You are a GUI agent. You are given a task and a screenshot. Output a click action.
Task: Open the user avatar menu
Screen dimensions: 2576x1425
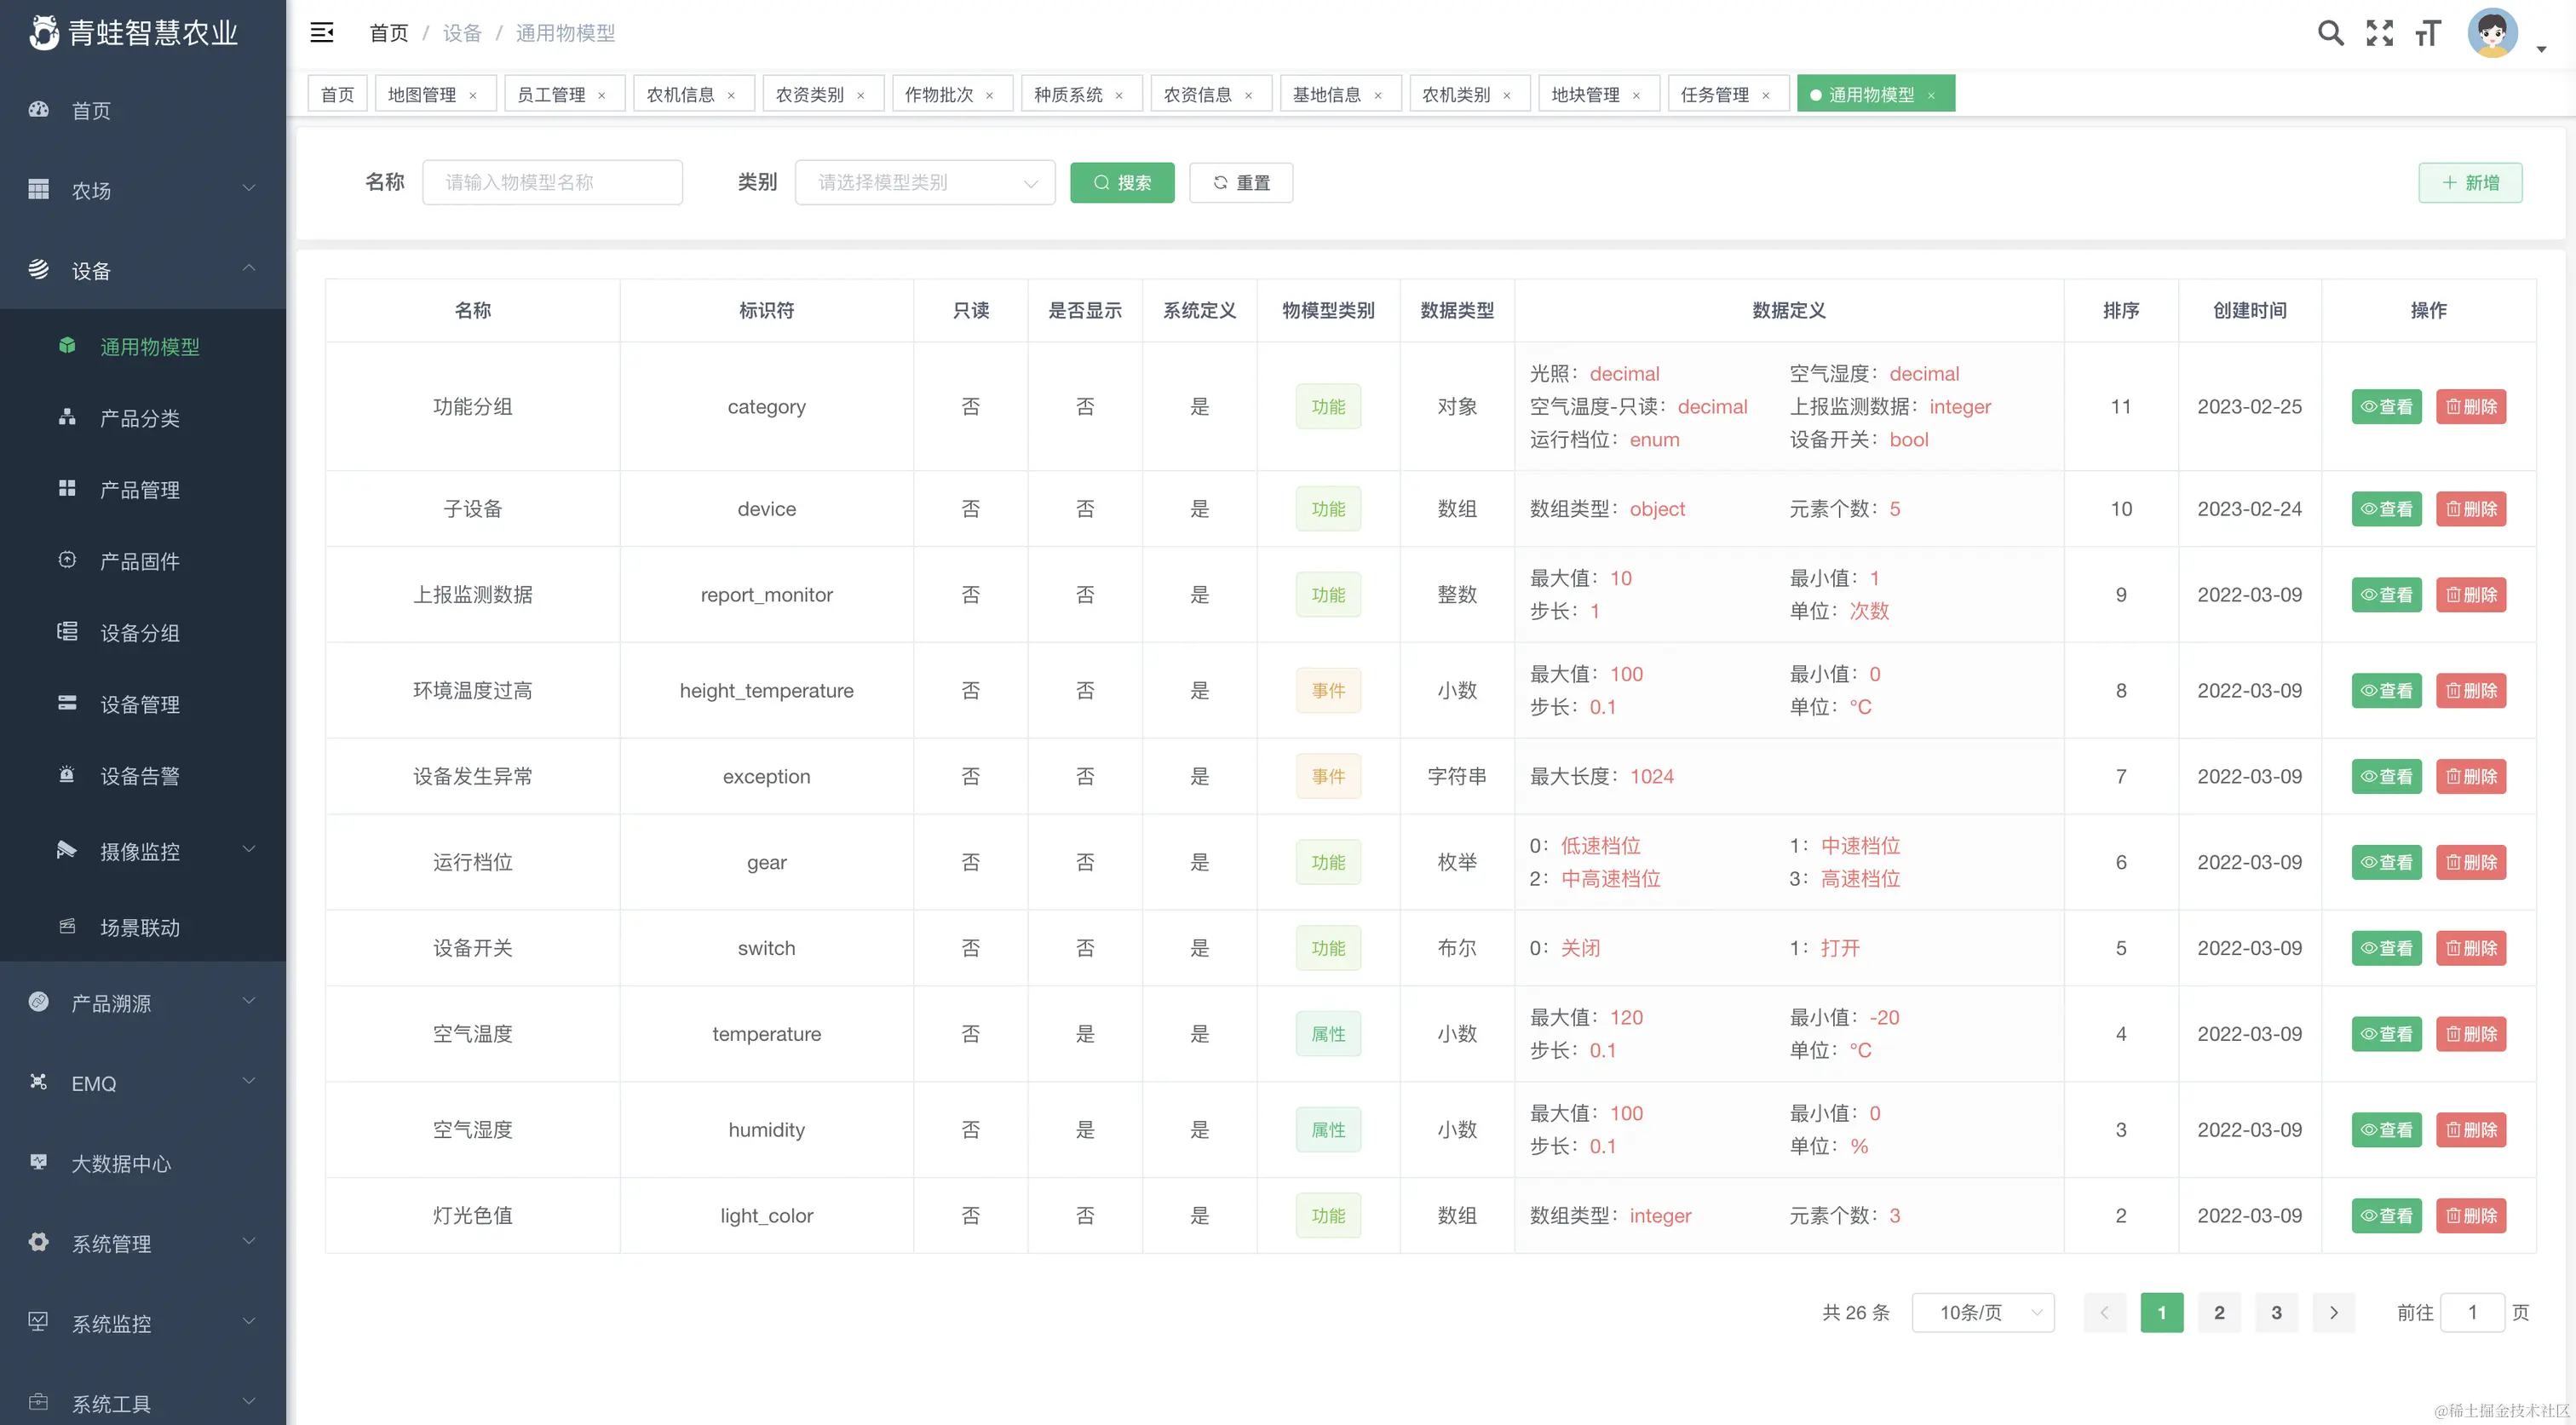click(x=2492, y=33)
